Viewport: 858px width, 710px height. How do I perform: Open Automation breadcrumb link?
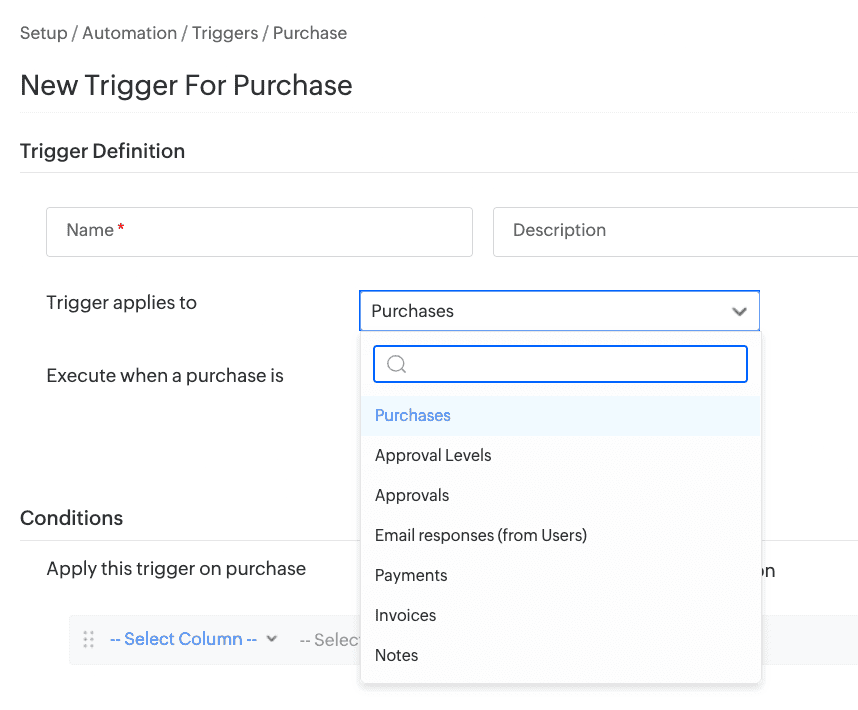pos(129,33)
